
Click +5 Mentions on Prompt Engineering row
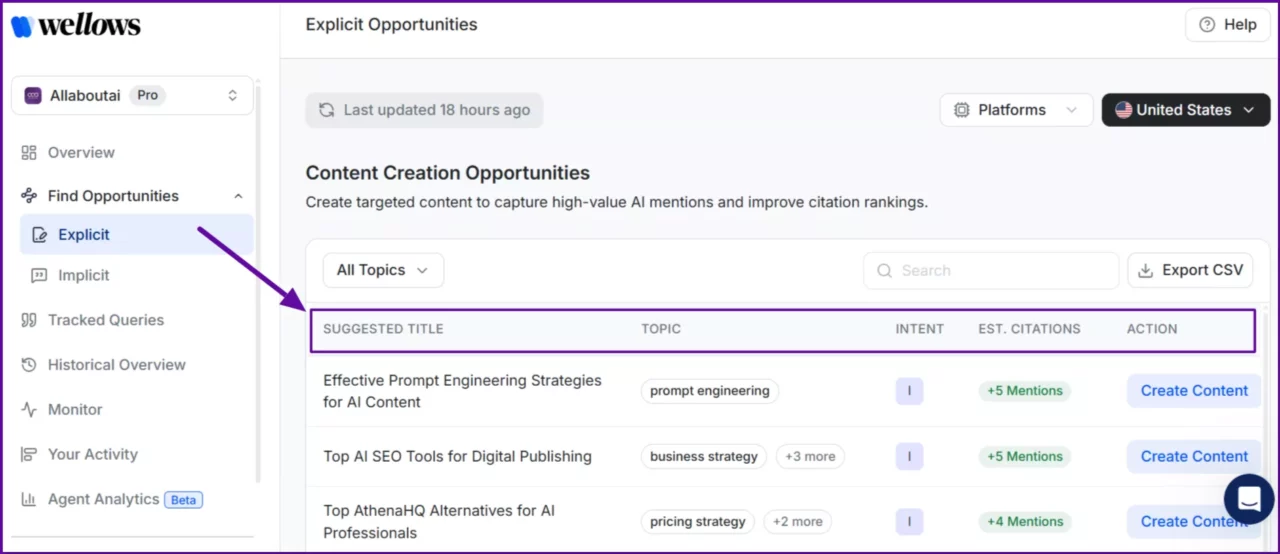click(x=1025, y=391)
